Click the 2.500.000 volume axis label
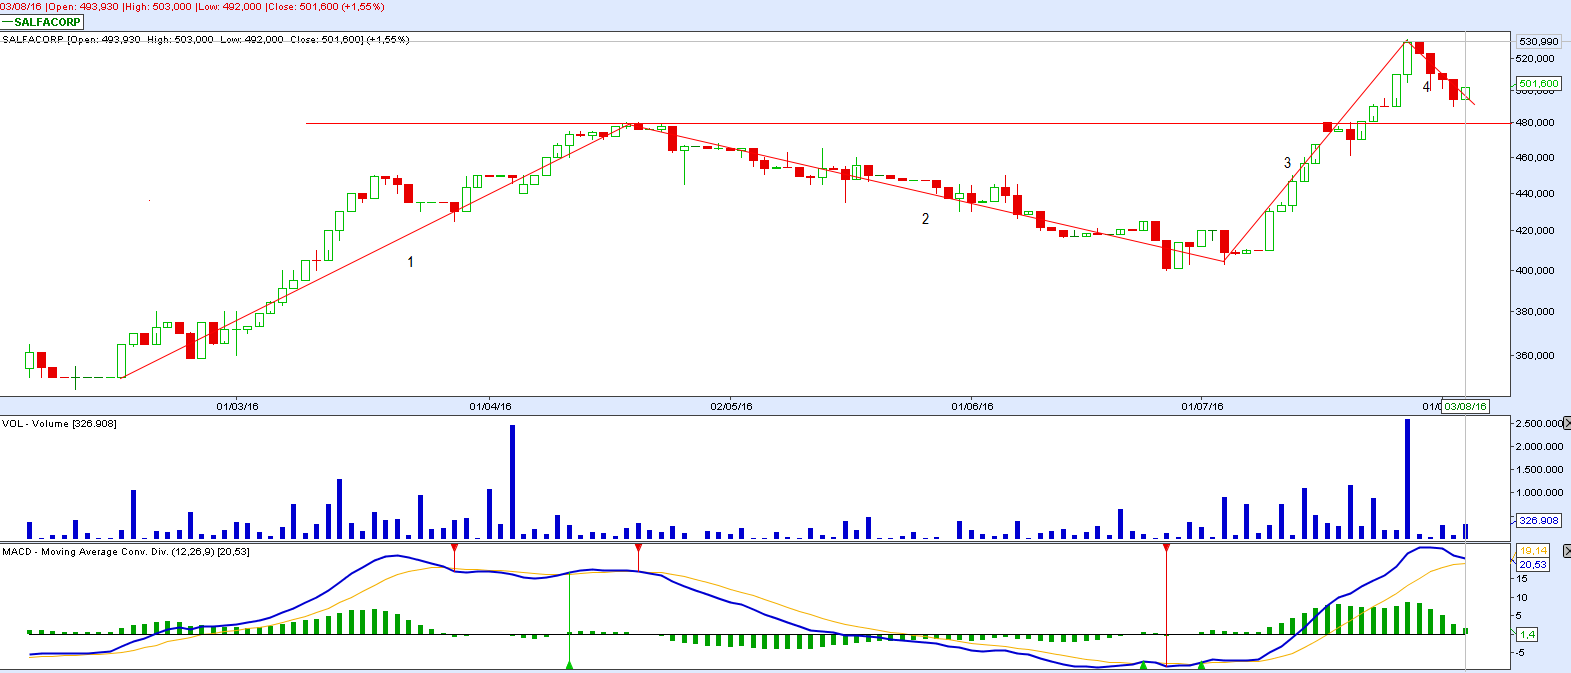 click(1541, 424)
